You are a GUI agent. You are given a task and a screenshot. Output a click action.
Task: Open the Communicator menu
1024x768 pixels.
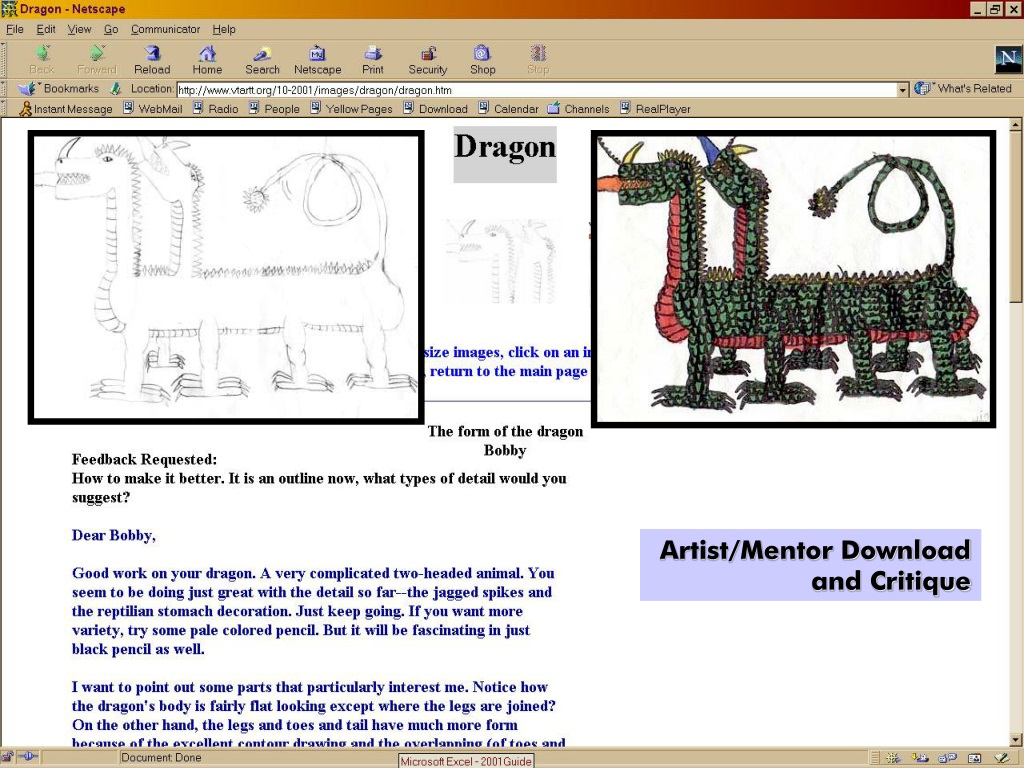(165, 29)
